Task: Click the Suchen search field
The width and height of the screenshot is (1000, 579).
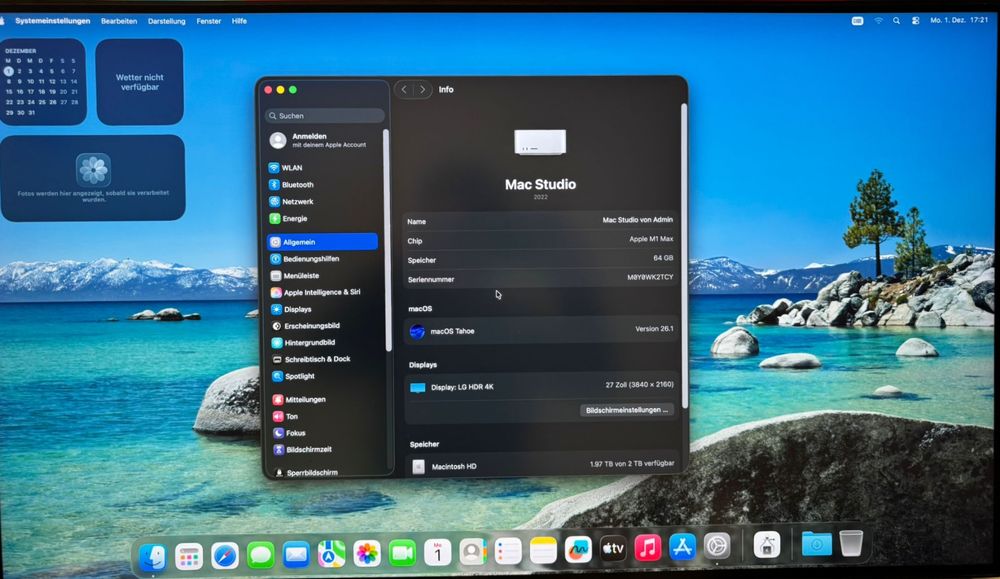Action: (x=323, y=115)
